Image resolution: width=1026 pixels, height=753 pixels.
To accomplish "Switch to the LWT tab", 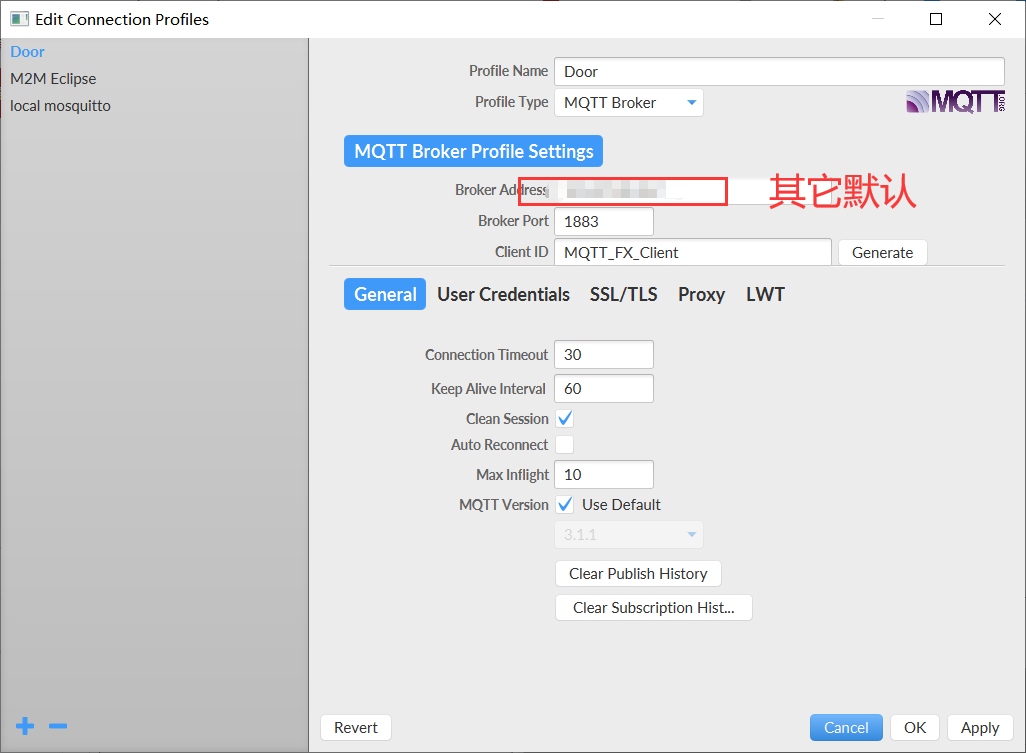I will (x=764, y=294).
